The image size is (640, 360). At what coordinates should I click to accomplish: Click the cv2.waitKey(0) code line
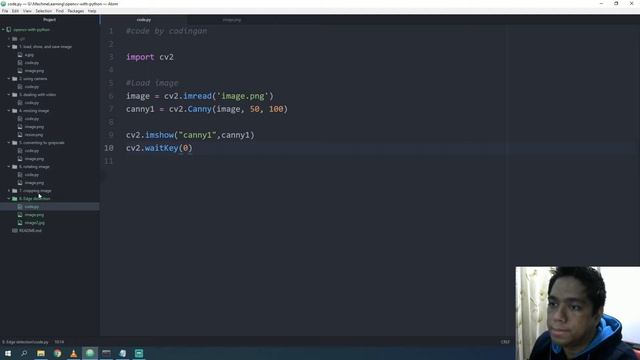tap(159, 148)
